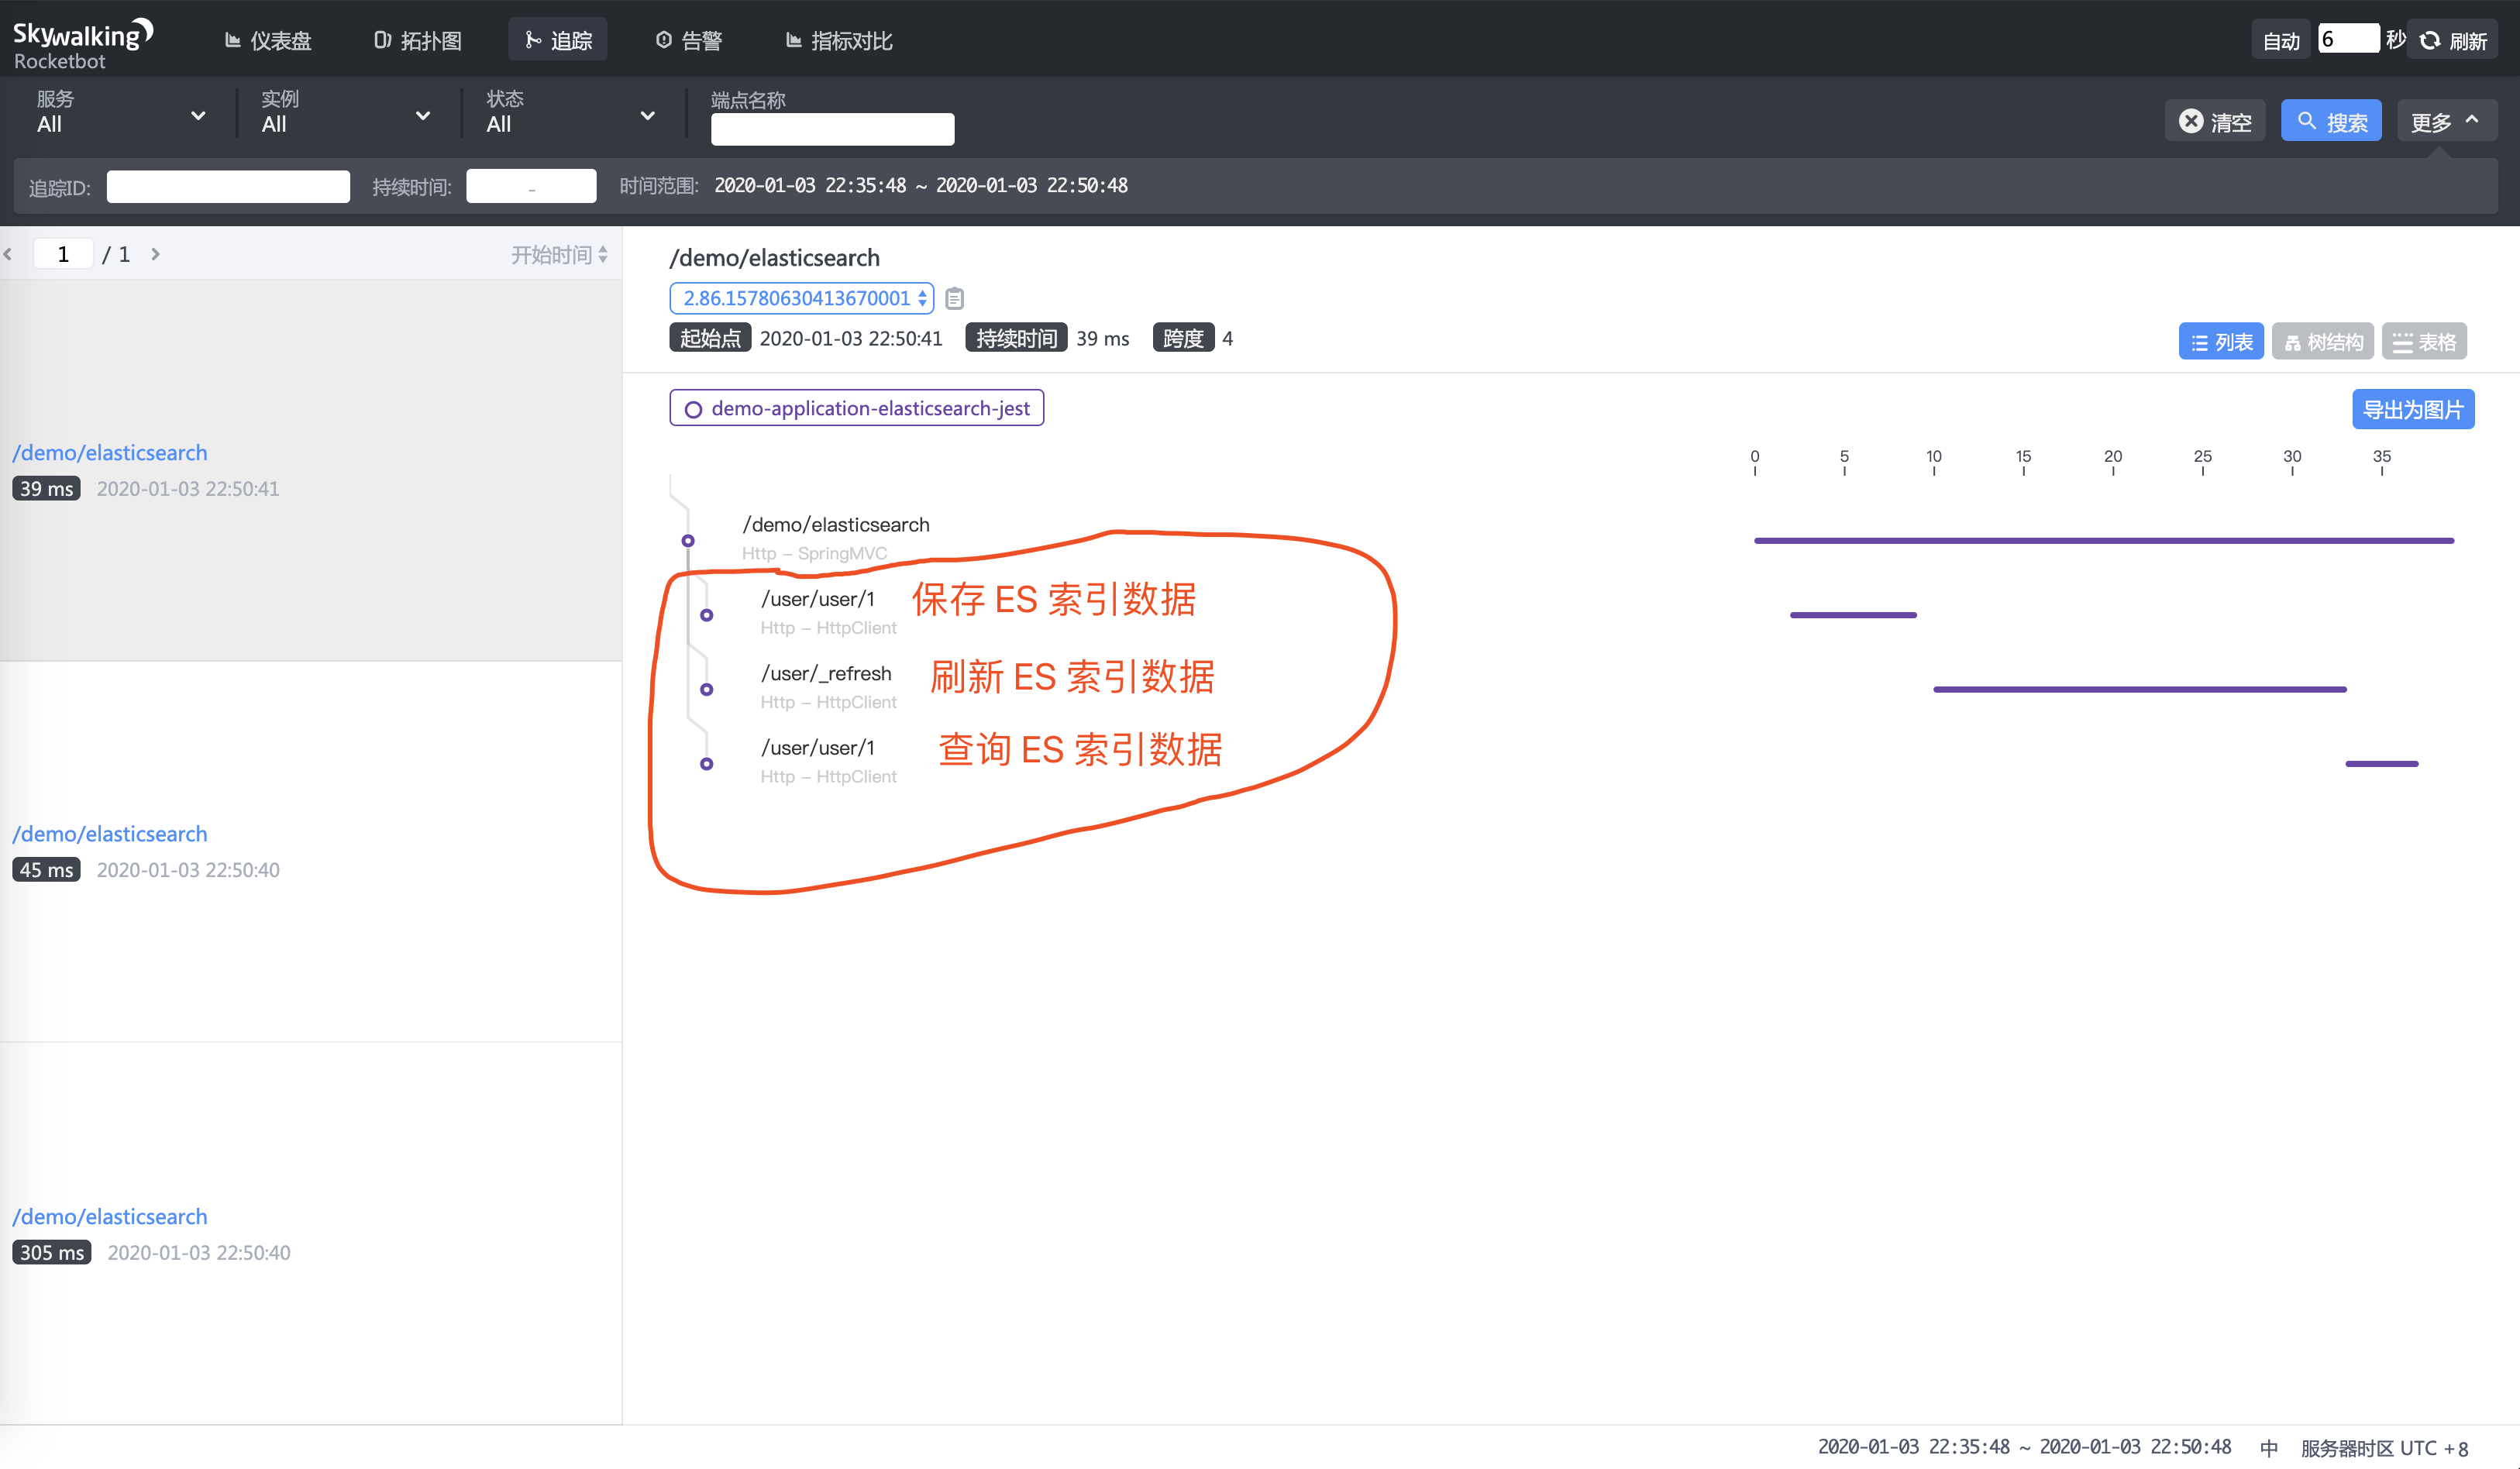Click the refresh (刷新) button
Image resolution: width=2520 pixels, height=1469 pixels.
[2453, 41]
